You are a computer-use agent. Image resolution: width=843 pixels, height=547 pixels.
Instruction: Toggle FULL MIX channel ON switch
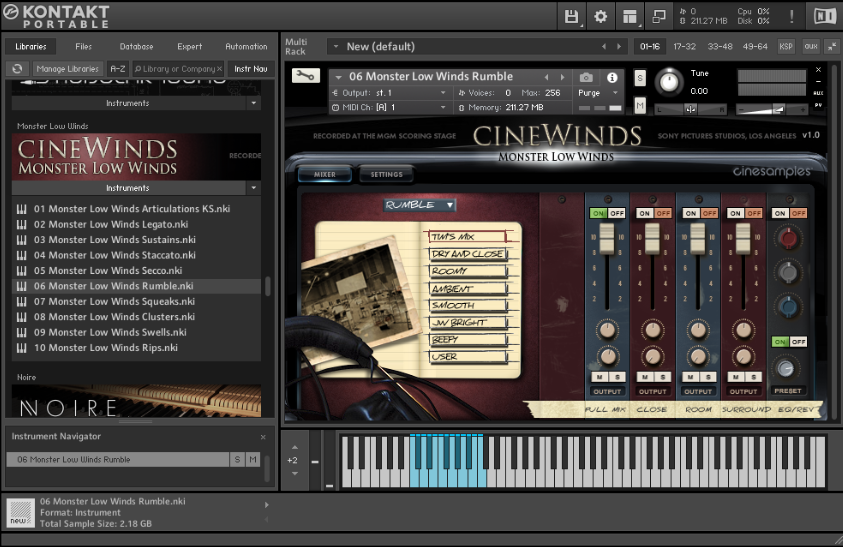click(x=598, y=214)
